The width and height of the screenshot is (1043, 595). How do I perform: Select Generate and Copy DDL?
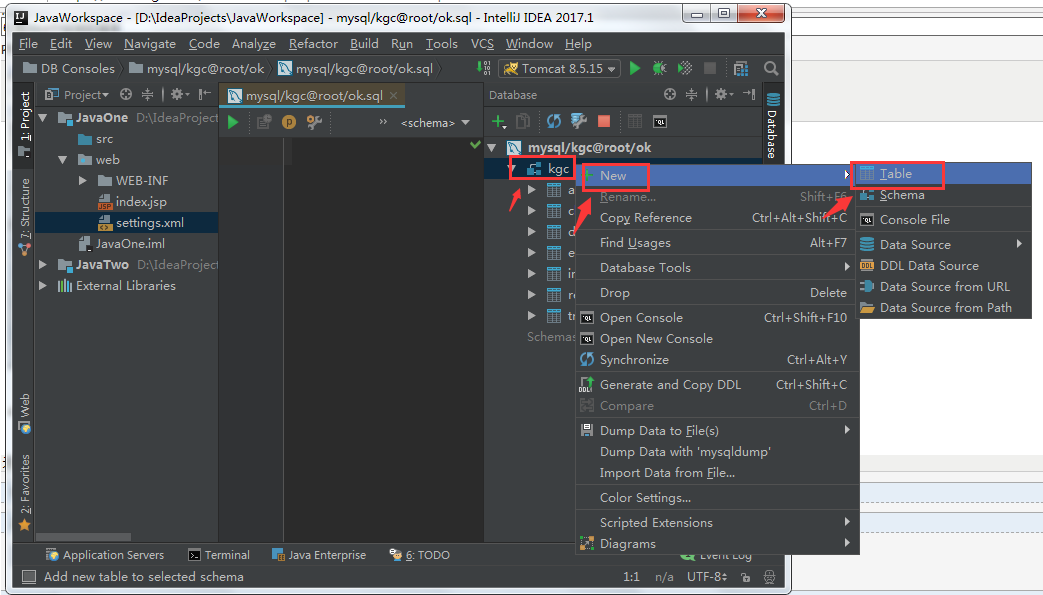(x=717, y=385)
